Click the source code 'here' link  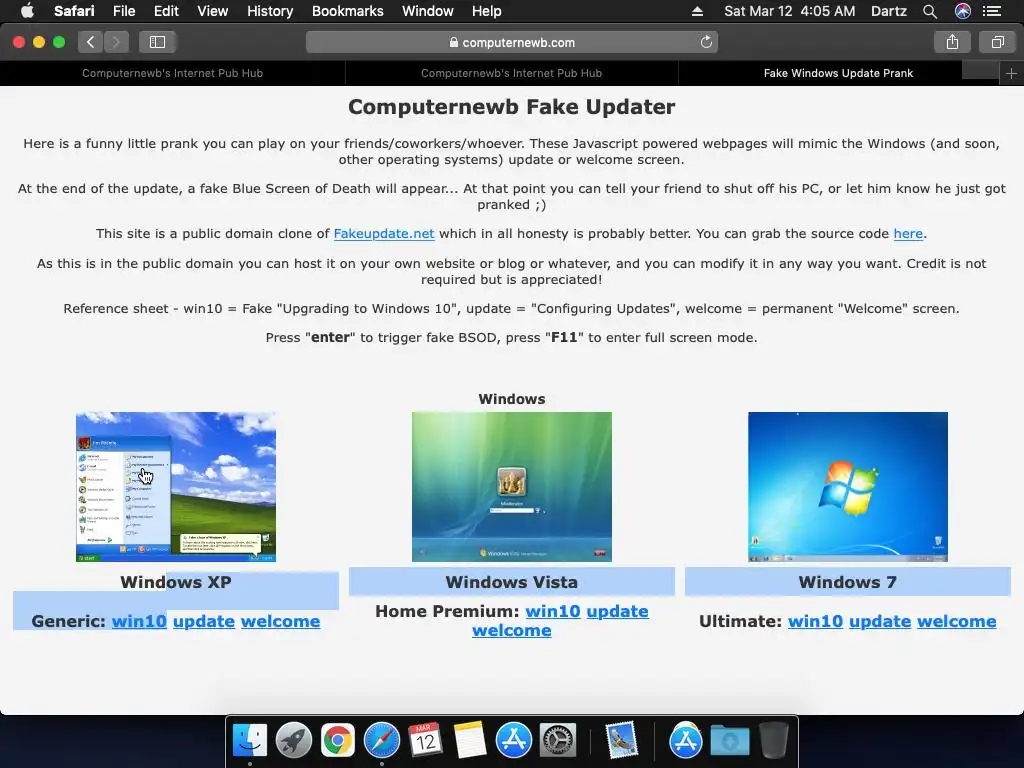[x=908, y=234]
